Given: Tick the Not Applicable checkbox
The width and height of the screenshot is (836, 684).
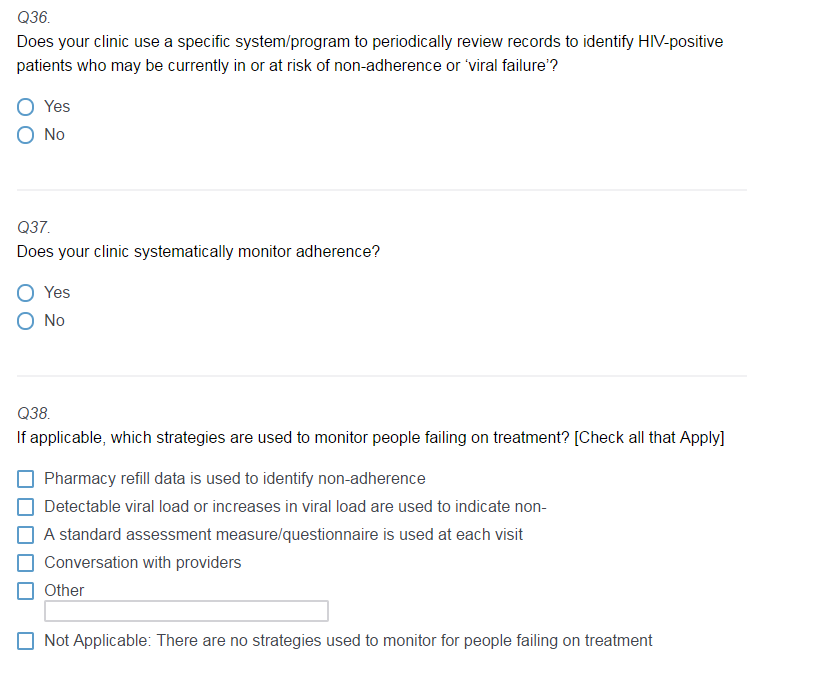Looking at the screenshot, I should click(26, 641).
